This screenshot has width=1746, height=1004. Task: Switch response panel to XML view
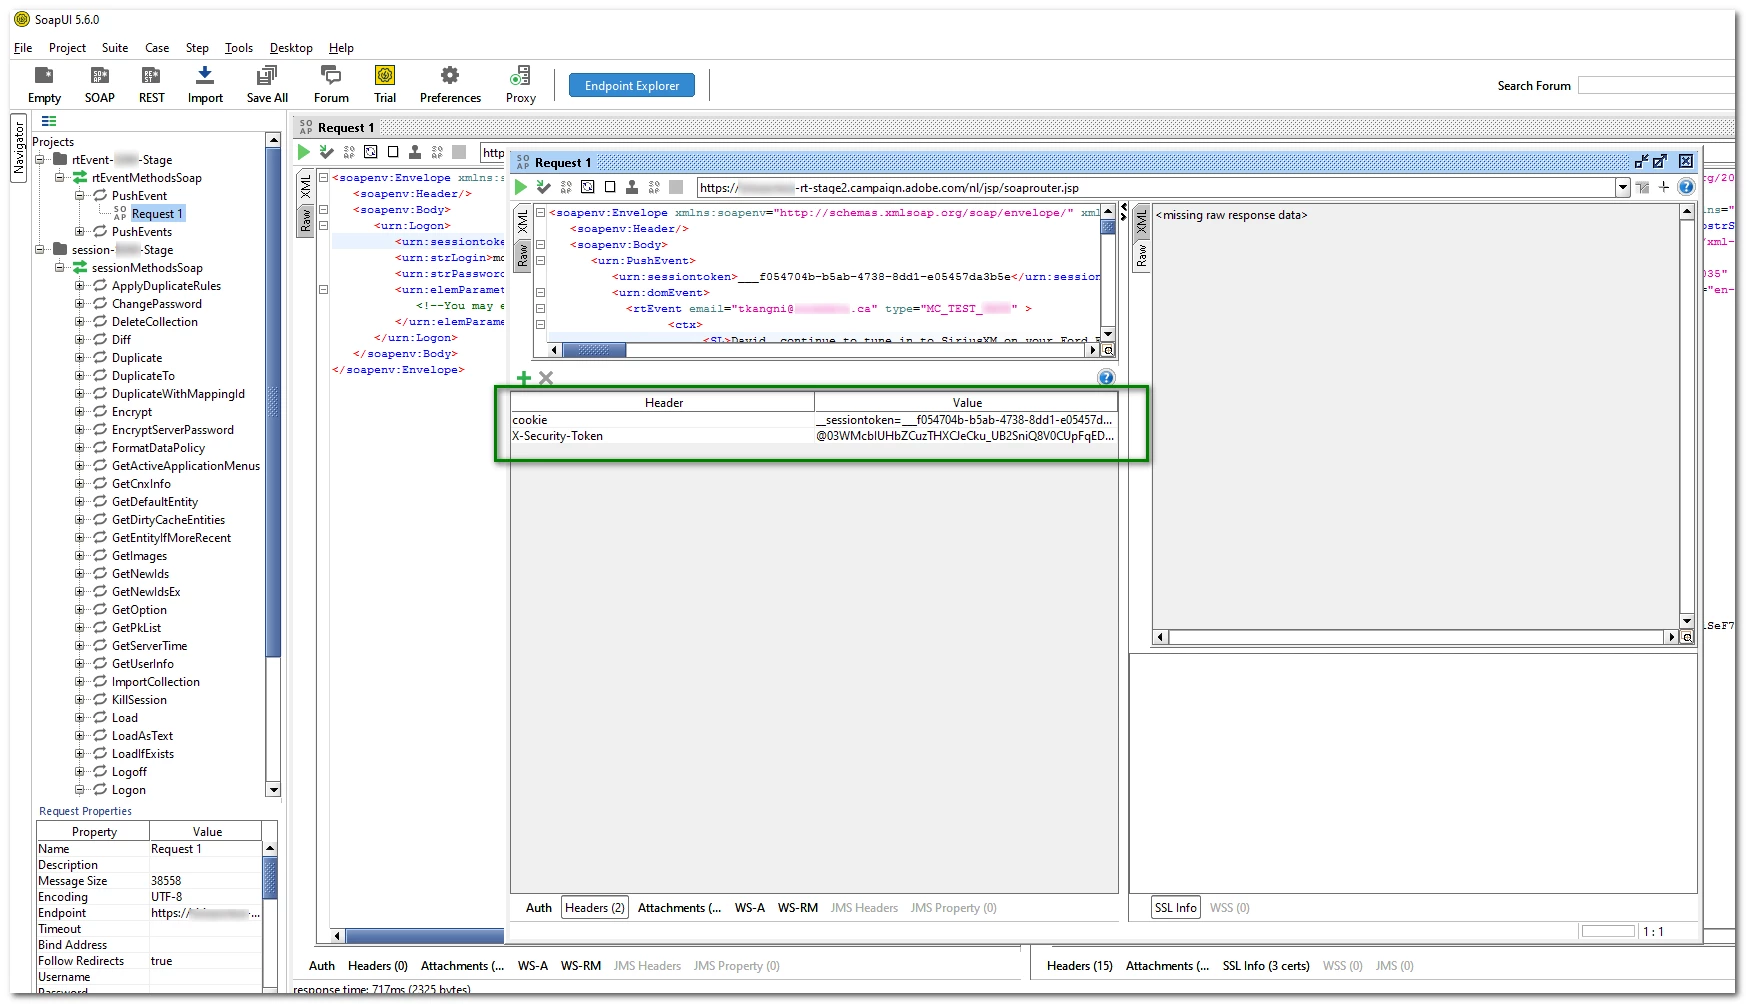point(1142,221)
